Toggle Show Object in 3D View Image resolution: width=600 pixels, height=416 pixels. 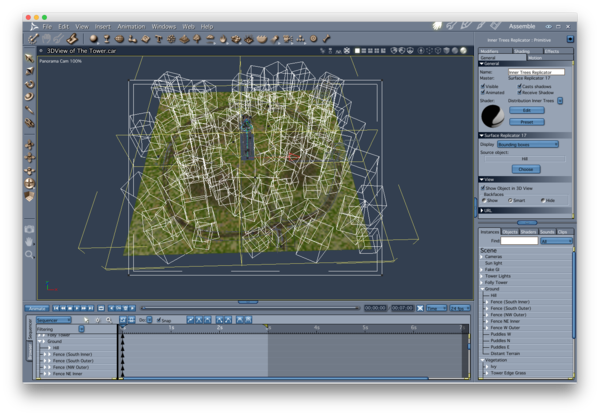click(483, 188)
